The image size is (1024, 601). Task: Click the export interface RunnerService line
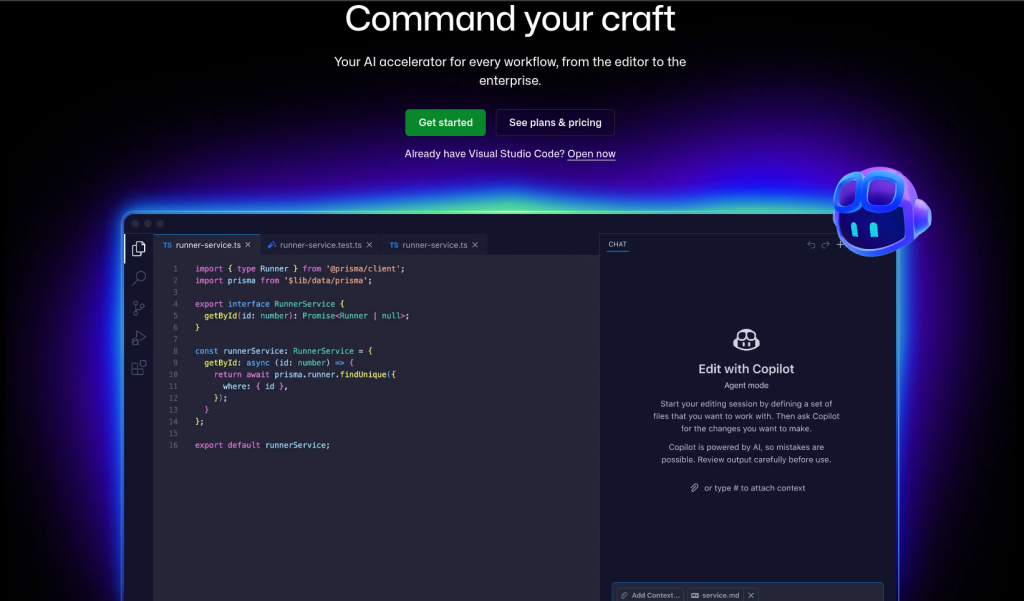point(269,304)
